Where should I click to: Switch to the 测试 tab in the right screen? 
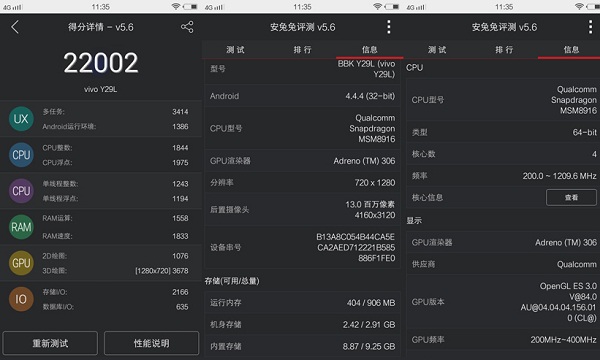pos(437,50)
